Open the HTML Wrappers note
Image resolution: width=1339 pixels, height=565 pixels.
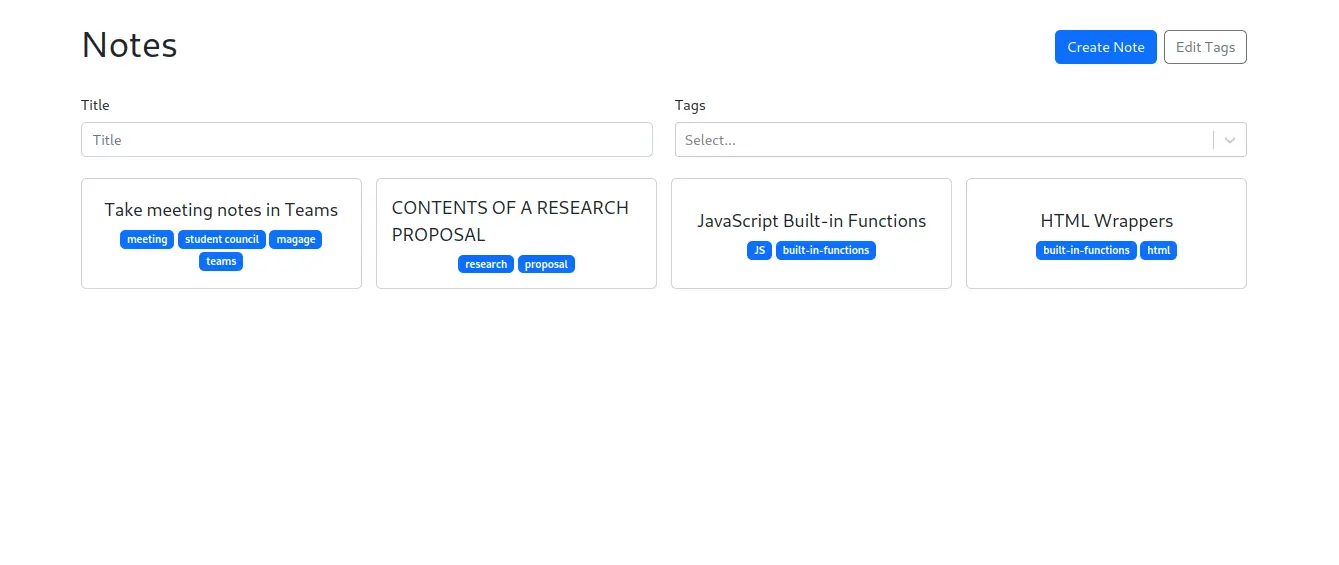1106,234
